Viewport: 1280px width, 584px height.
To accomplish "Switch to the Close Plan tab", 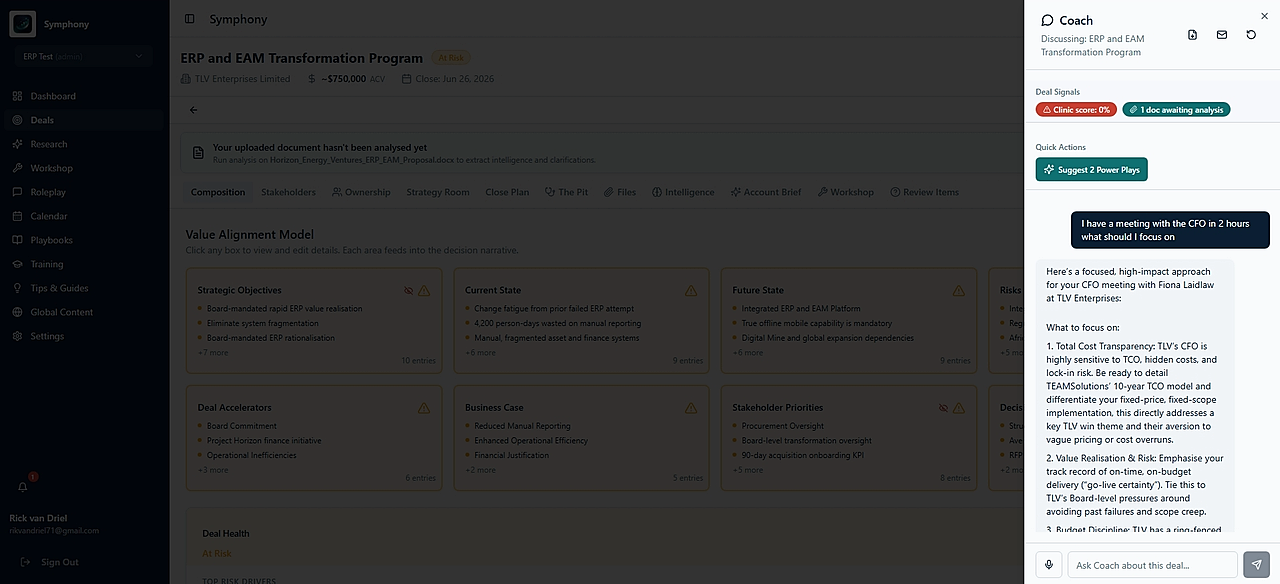I will [507, 192].
